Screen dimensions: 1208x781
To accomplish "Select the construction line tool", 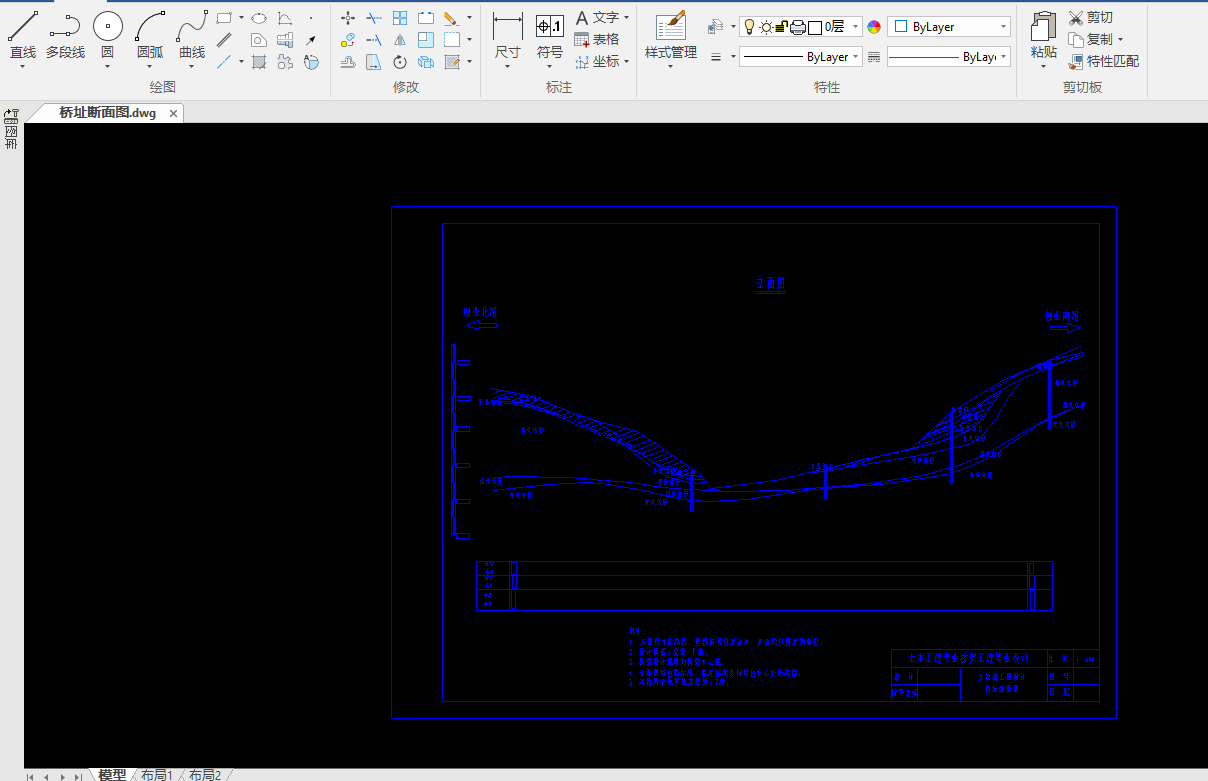I will click(x=224, y=62).
